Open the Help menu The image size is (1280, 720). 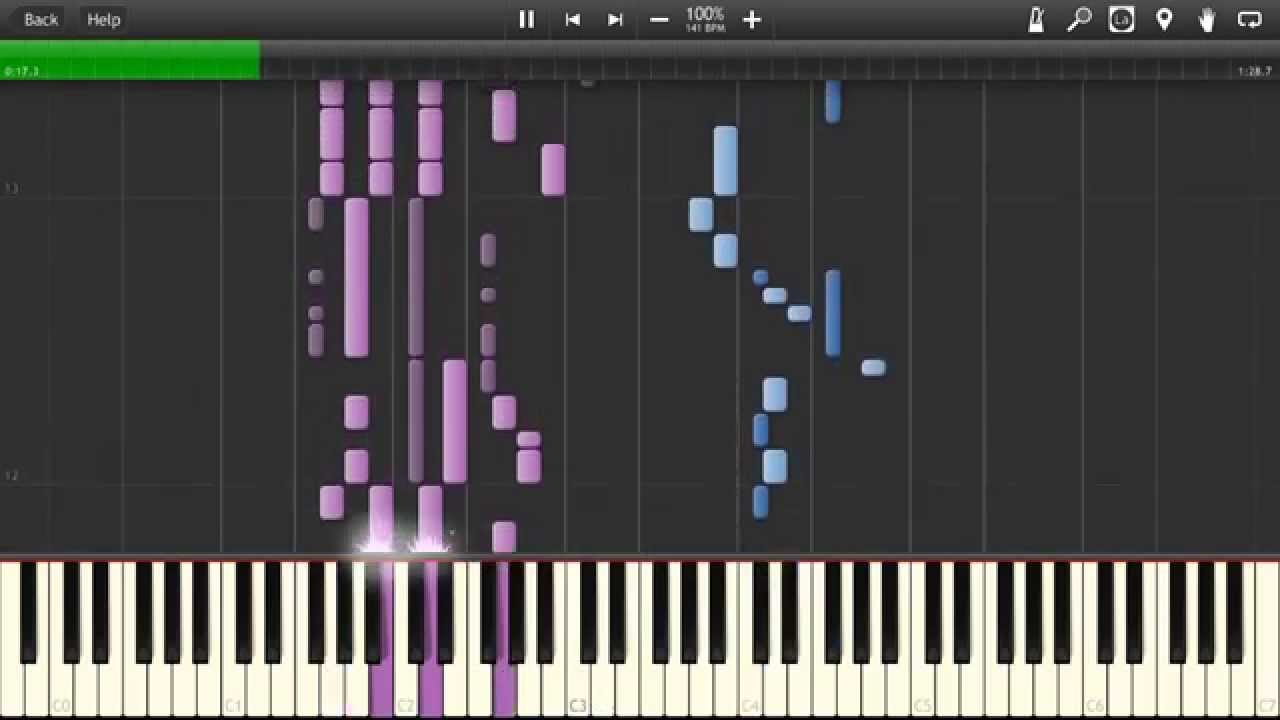click(x=103, y=19)
